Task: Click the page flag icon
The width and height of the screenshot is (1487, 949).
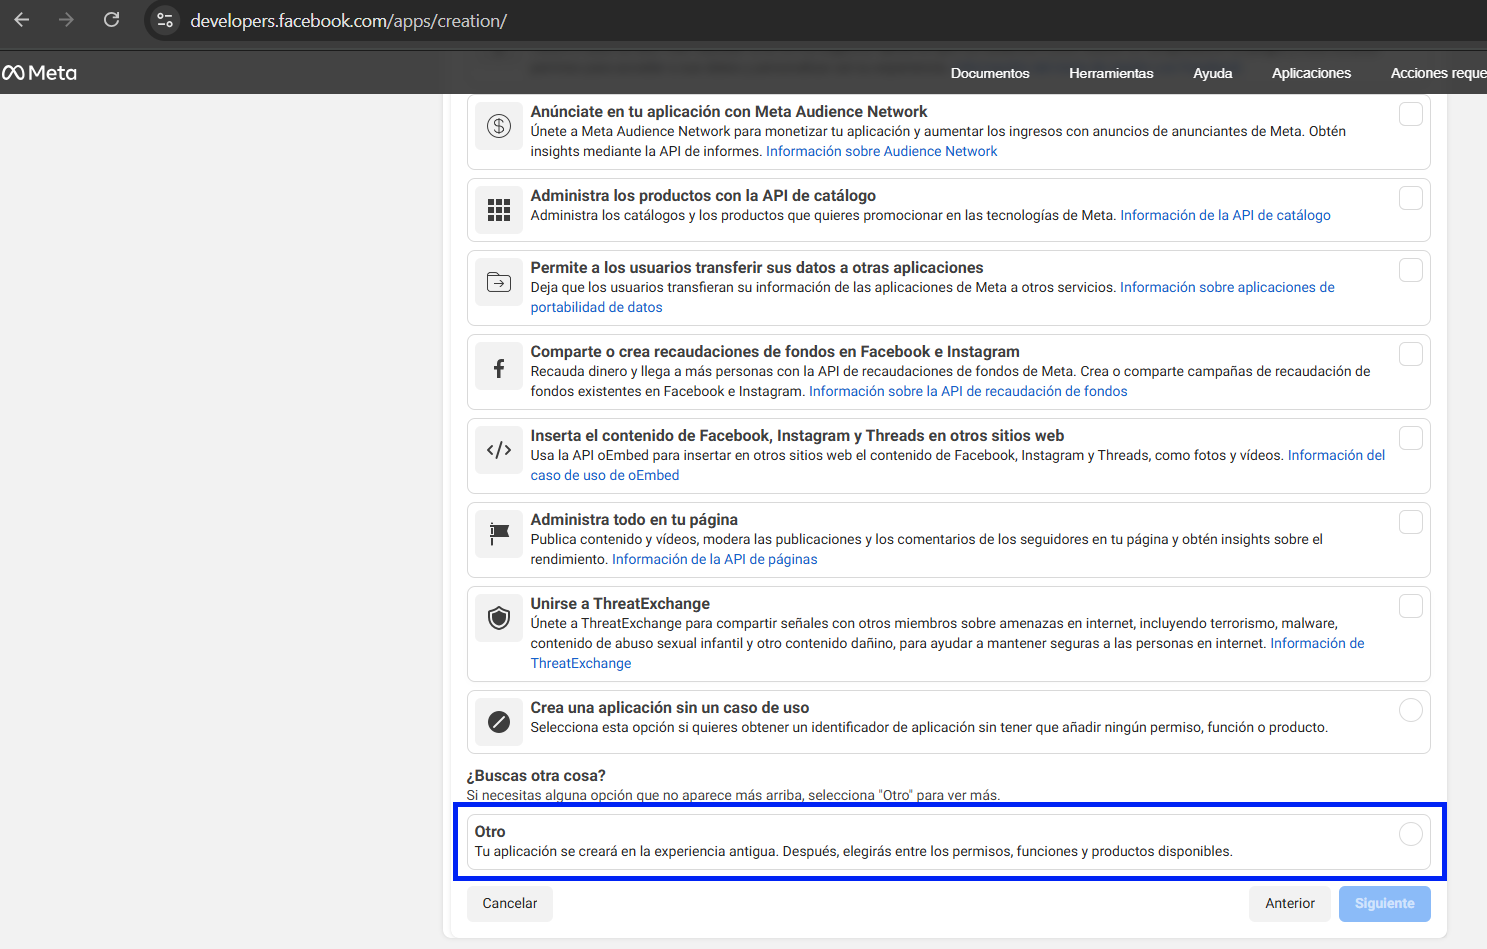Action: pyautogui.click(x=498, y=534)
